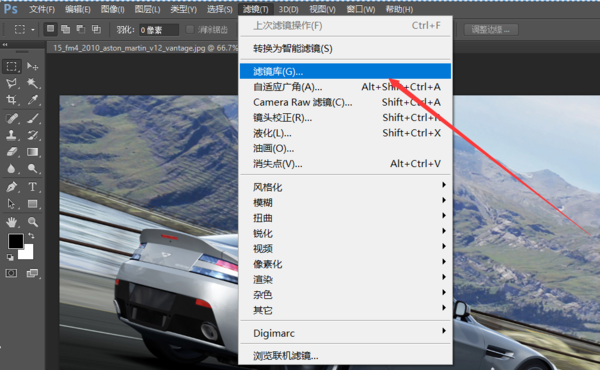Expand the 风格化 submenu arrow
This screenshot has width=600, height=370.
tap(444, 185)
